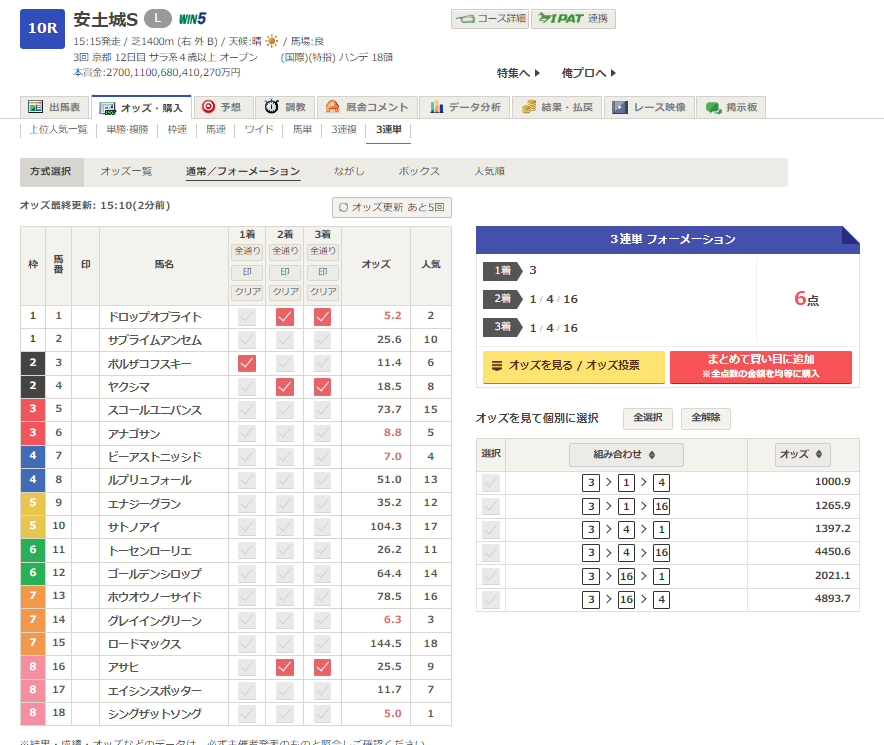Click 全通り button under 1着 column
Viewport: 884px width, 745px height.
(x=247, y=251)
